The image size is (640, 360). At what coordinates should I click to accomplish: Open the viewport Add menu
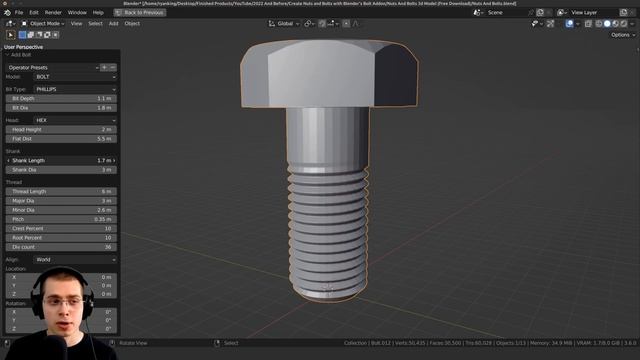pyautogui.click(x=113, y=24)
